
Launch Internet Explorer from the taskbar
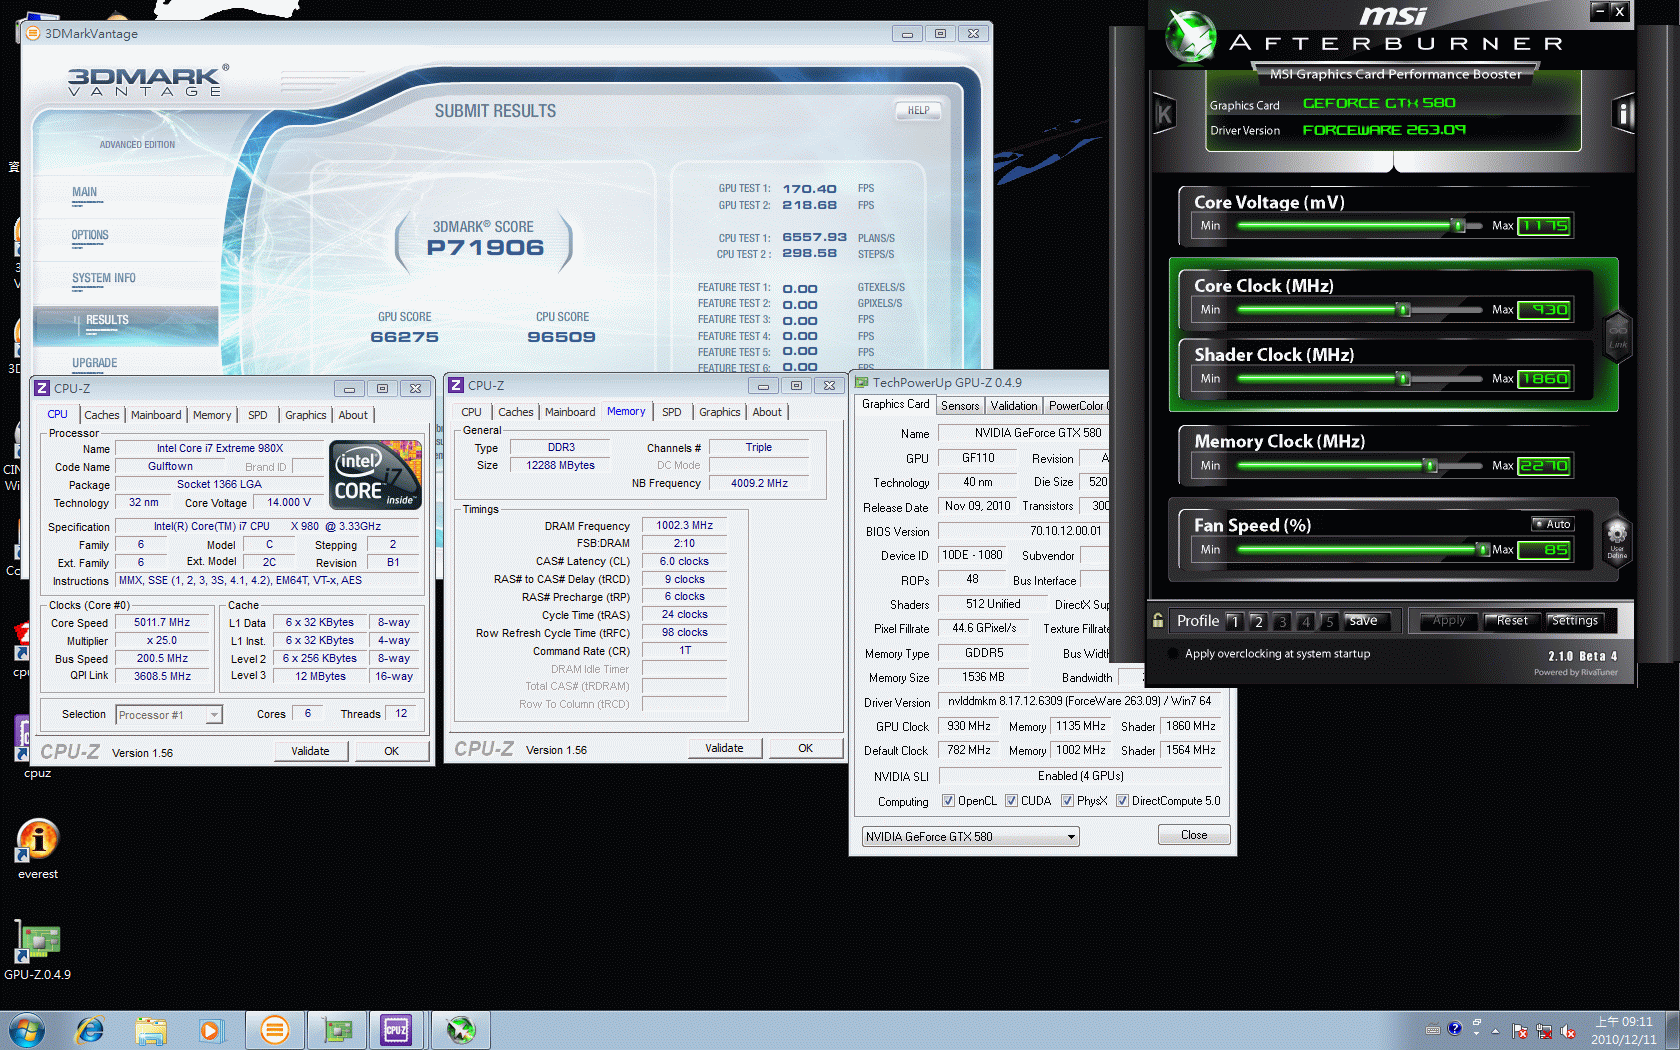(90, 1030)
